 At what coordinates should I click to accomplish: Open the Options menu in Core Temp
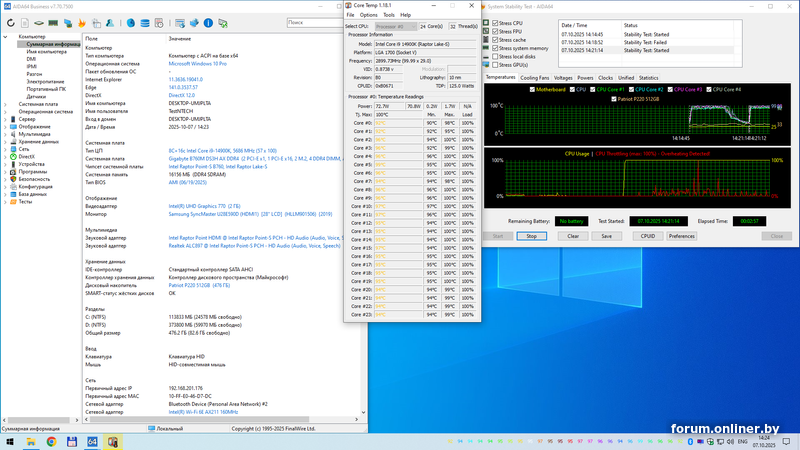369,15
